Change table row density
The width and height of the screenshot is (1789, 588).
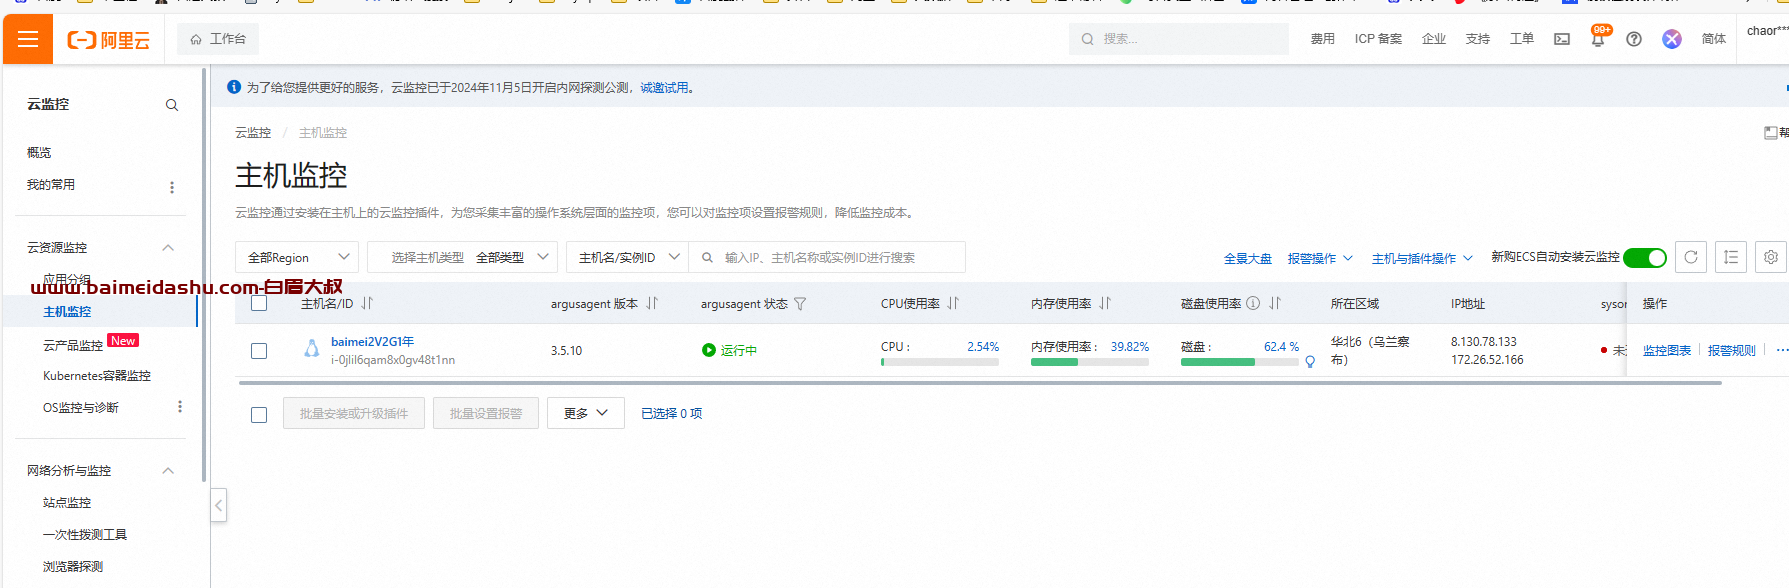tap(1731, 257)
